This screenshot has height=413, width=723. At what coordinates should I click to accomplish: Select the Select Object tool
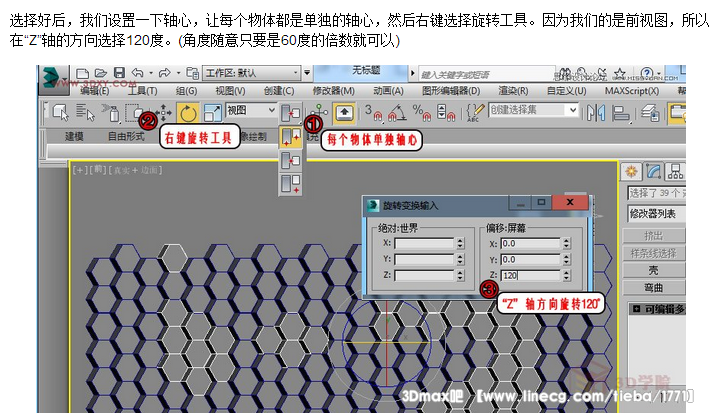60,112
